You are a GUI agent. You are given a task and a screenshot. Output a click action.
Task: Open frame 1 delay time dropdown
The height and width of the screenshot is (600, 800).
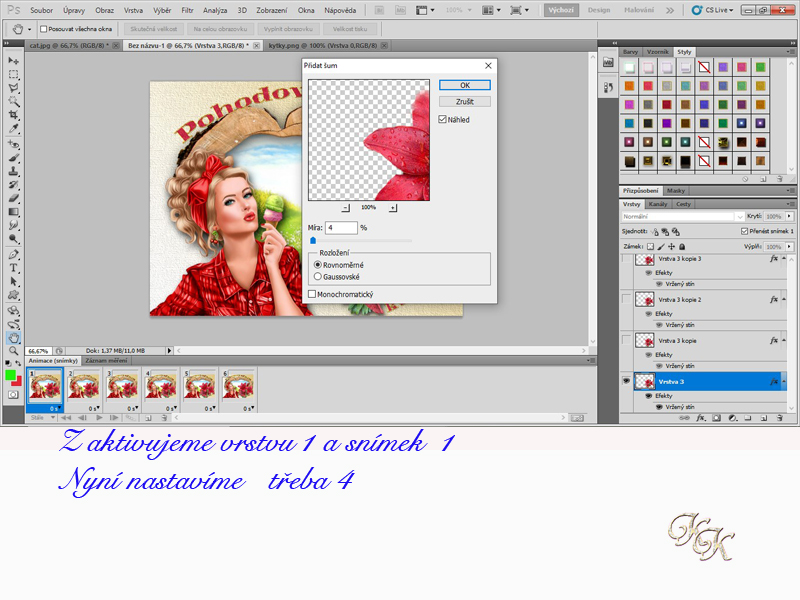56,408
